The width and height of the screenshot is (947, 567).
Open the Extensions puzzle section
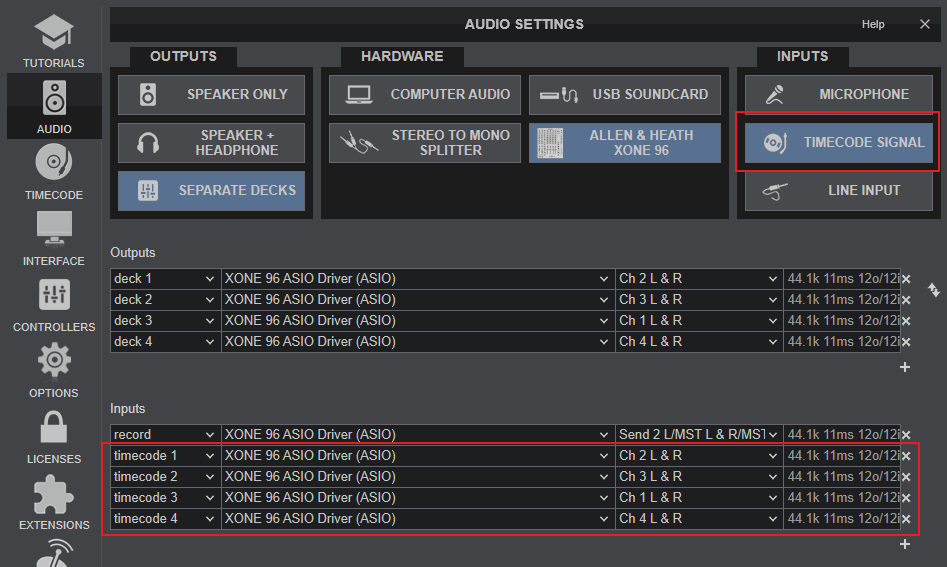point(53,502)
